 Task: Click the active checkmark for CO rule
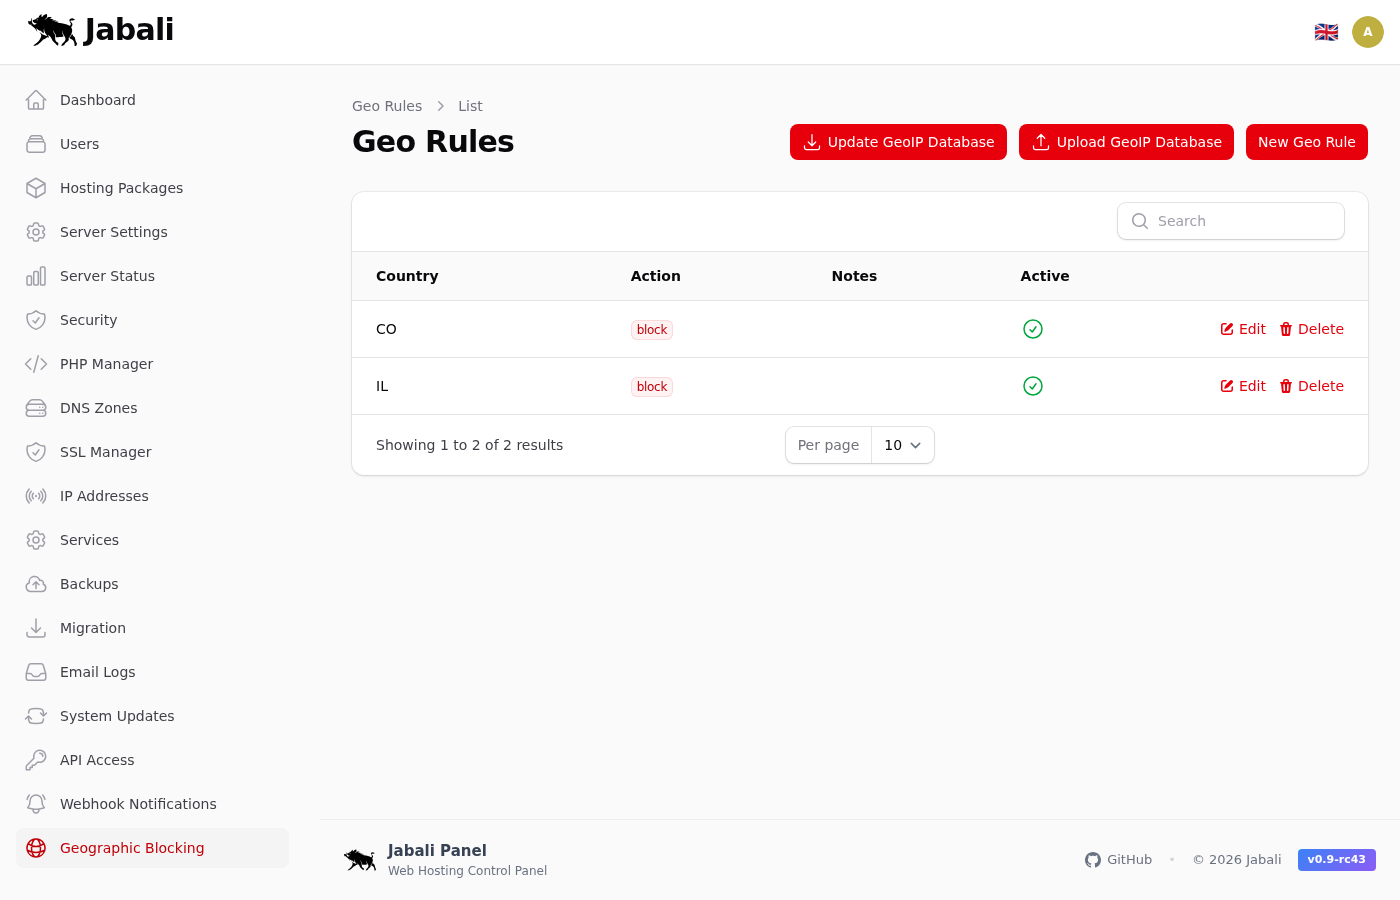click(1033, 329)
